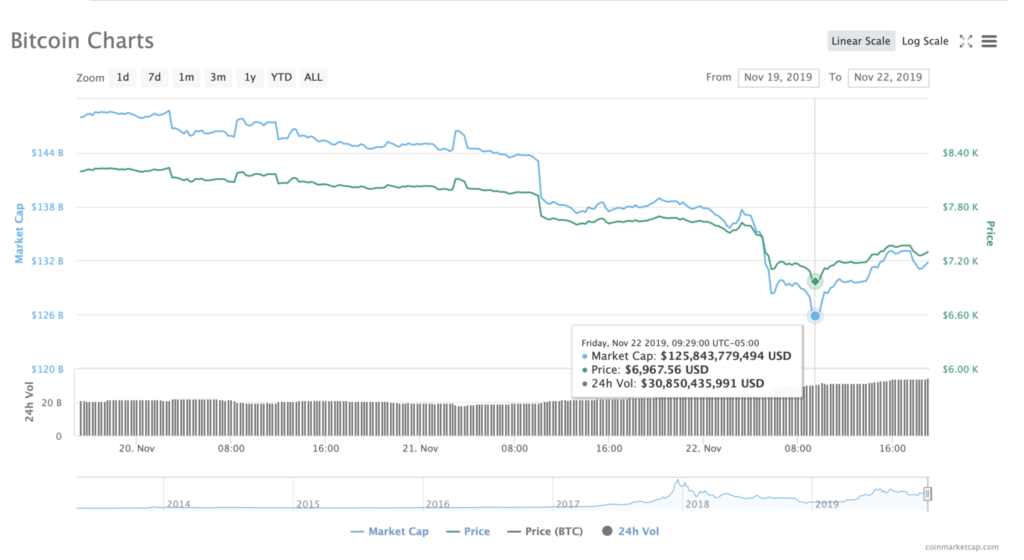
Task: Set zoom to 1d
Action: click(x=123, y=77)
